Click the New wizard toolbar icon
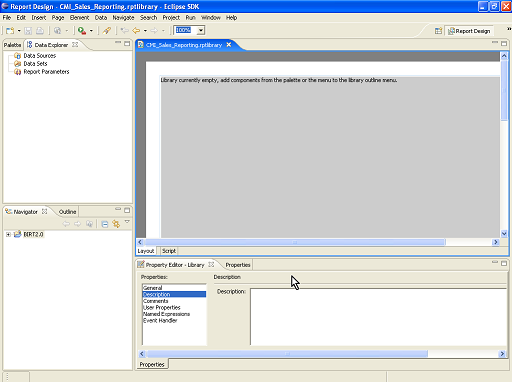The height and width of the screenshot is (382, 512). (x=10, y=31)
